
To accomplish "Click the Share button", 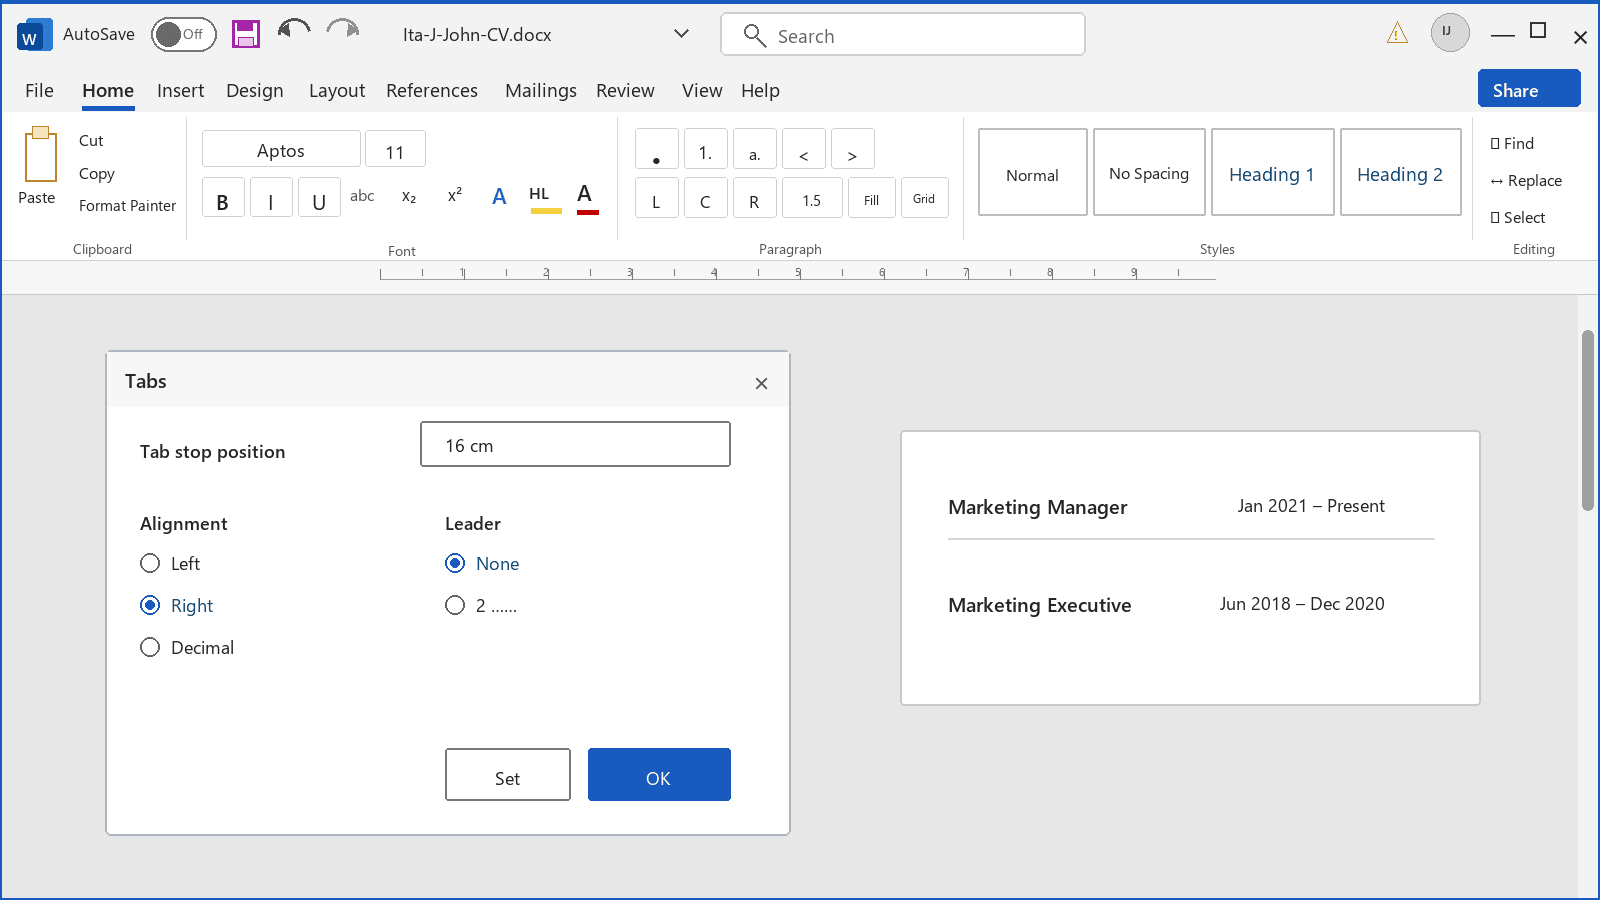I will (1529, 89).
